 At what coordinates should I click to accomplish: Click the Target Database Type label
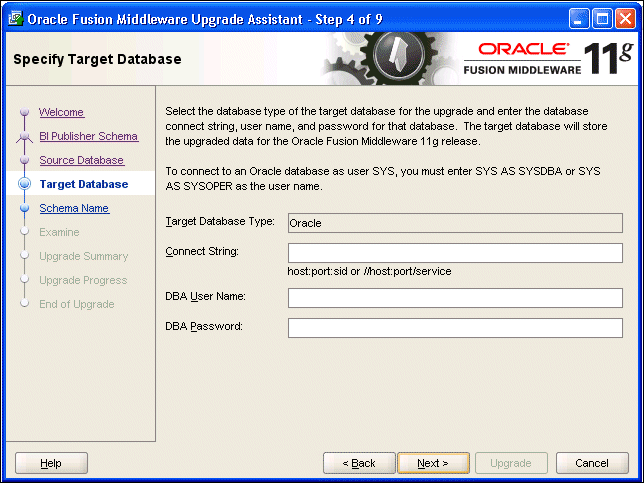[220, 221]
